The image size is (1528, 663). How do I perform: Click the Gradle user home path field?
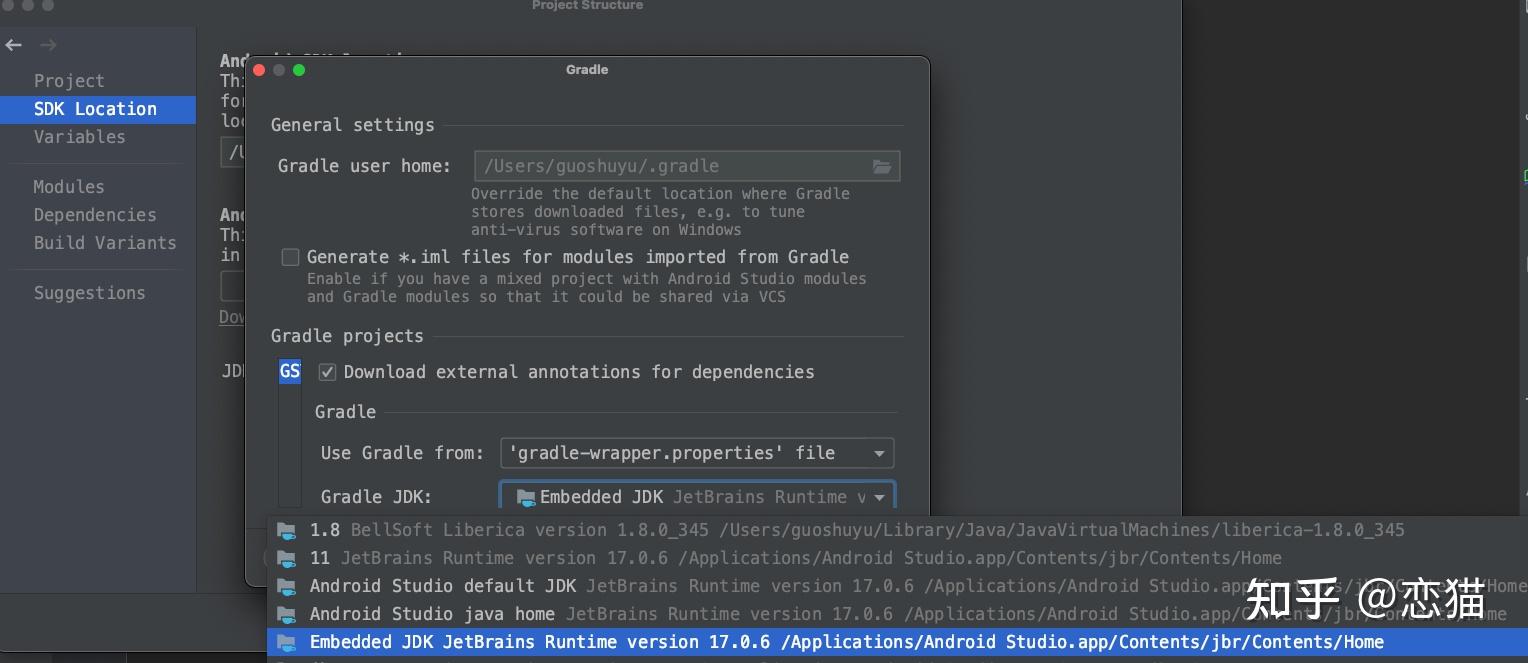click(670, 166)
